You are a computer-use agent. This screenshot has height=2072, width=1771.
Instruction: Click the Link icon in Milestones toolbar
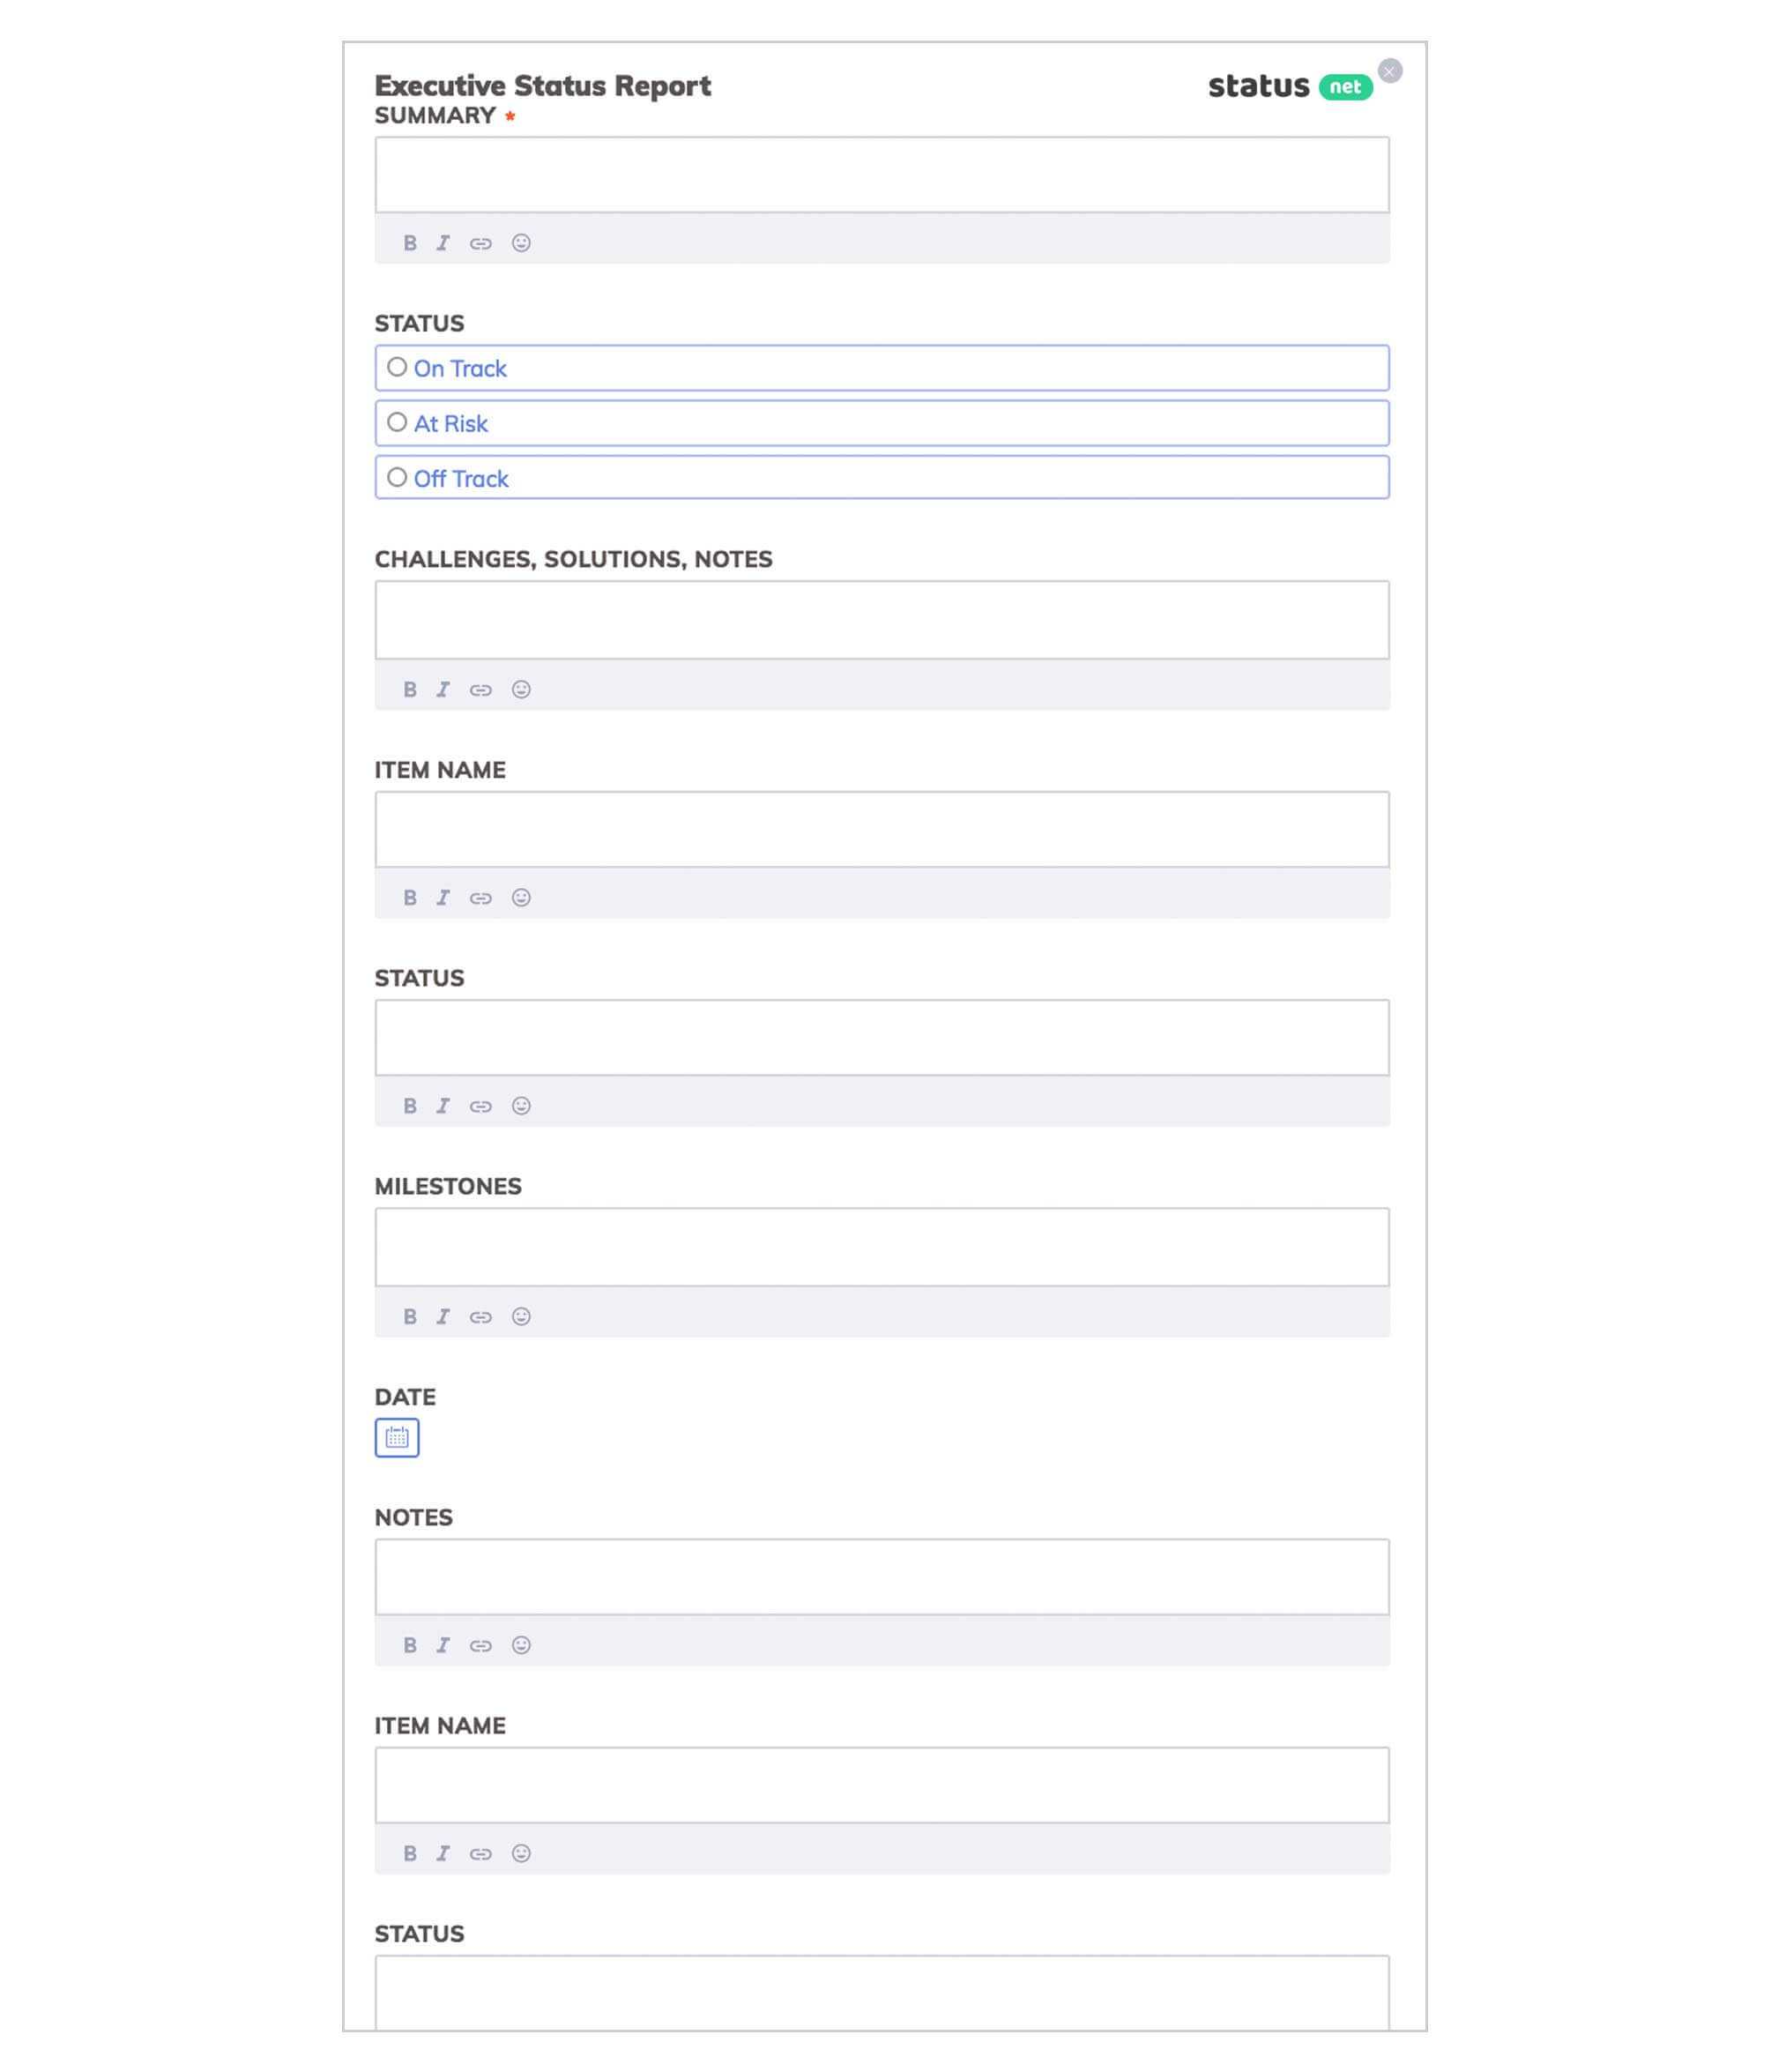point(481,1315)
